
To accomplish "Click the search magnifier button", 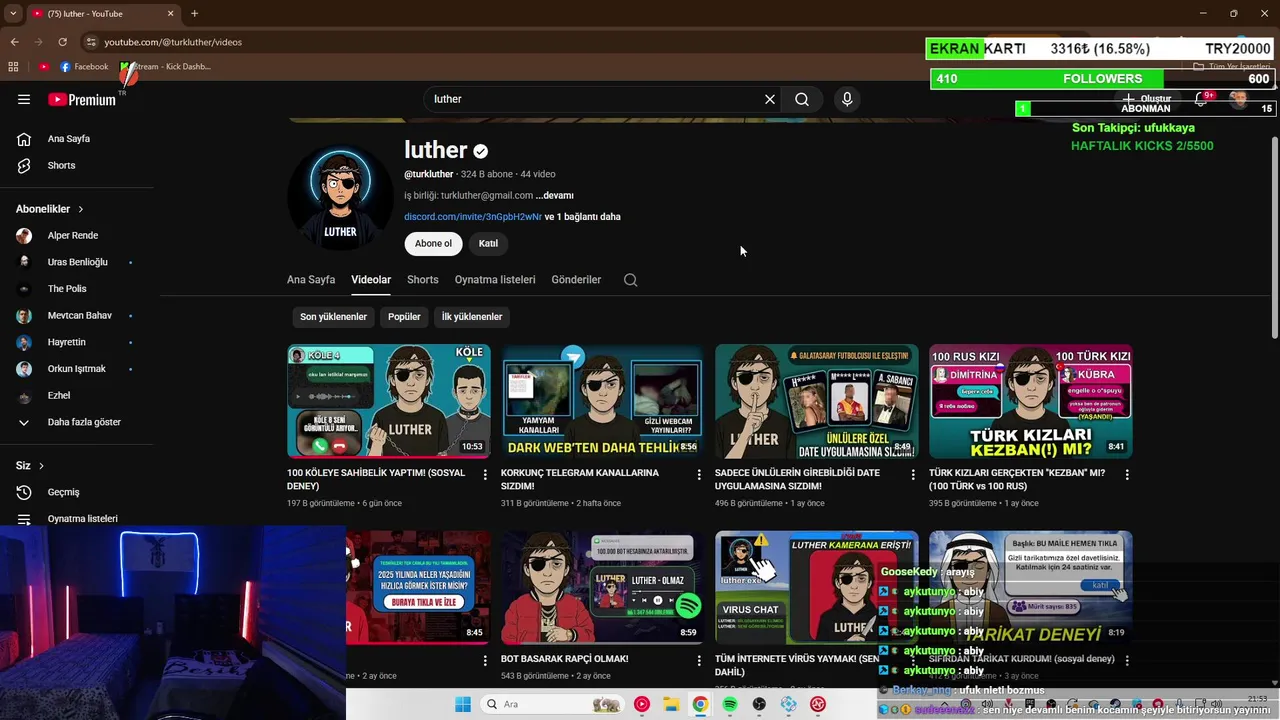I will click(802, 99).
